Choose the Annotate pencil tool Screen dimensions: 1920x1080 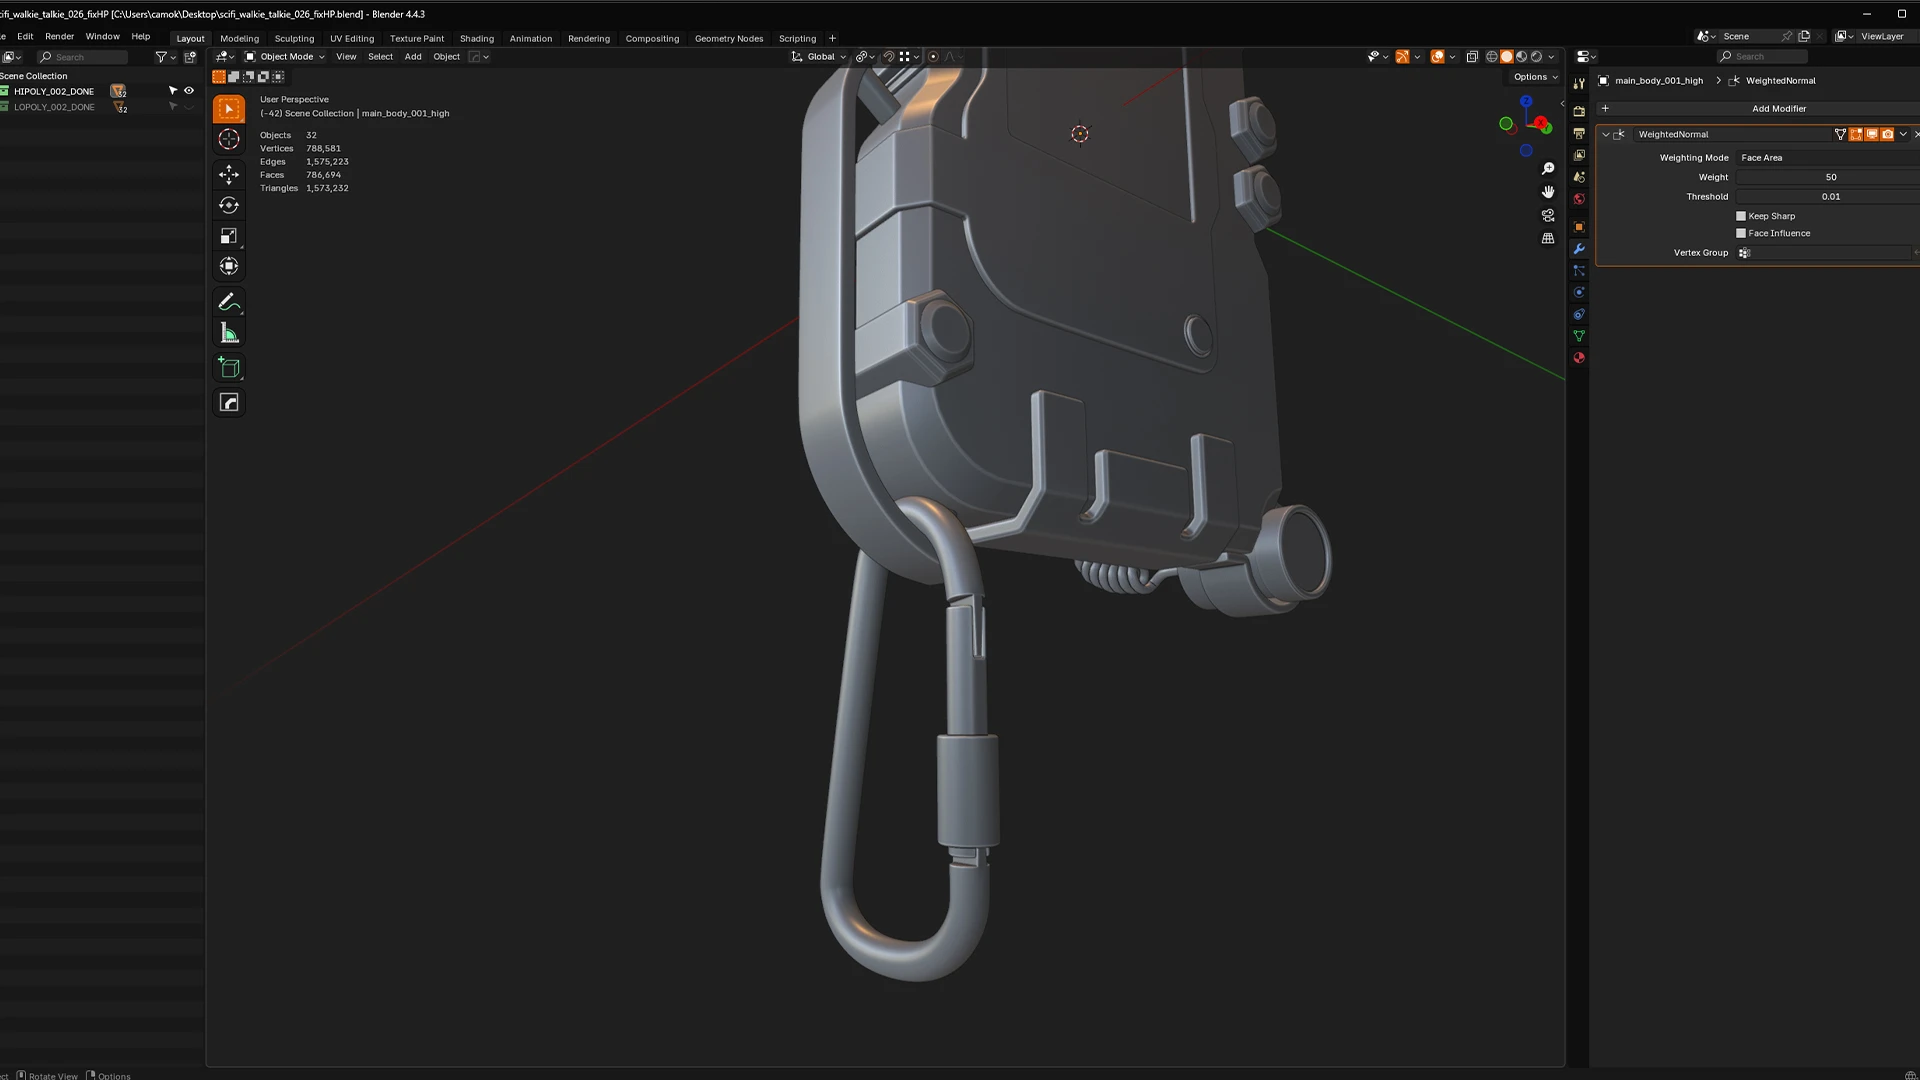point(229,302)
